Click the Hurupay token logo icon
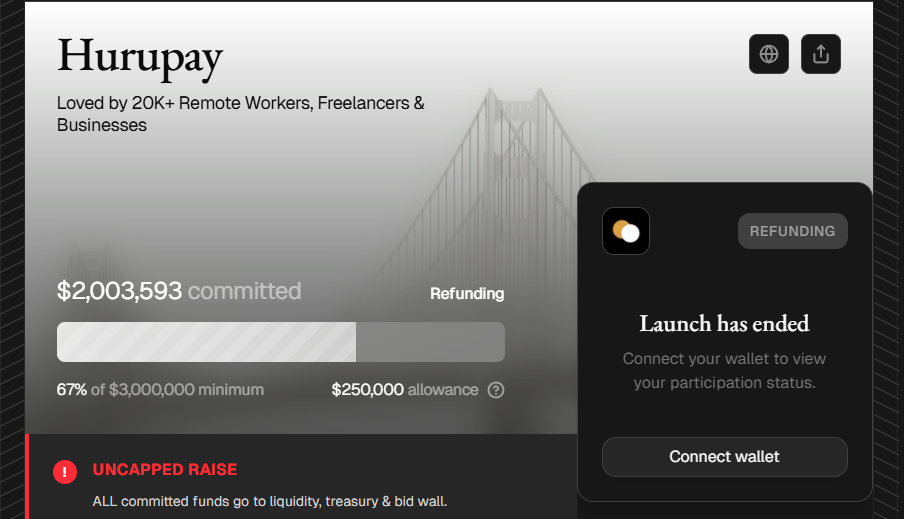The width and height of the screenshot is (904, 519). 626,231
